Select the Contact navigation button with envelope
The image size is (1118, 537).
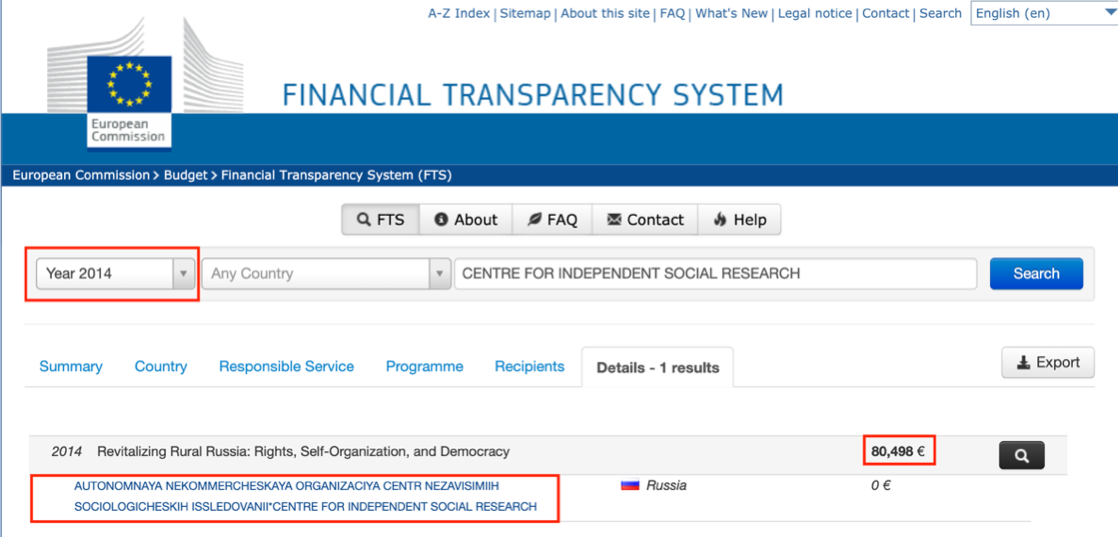point(645,220)
